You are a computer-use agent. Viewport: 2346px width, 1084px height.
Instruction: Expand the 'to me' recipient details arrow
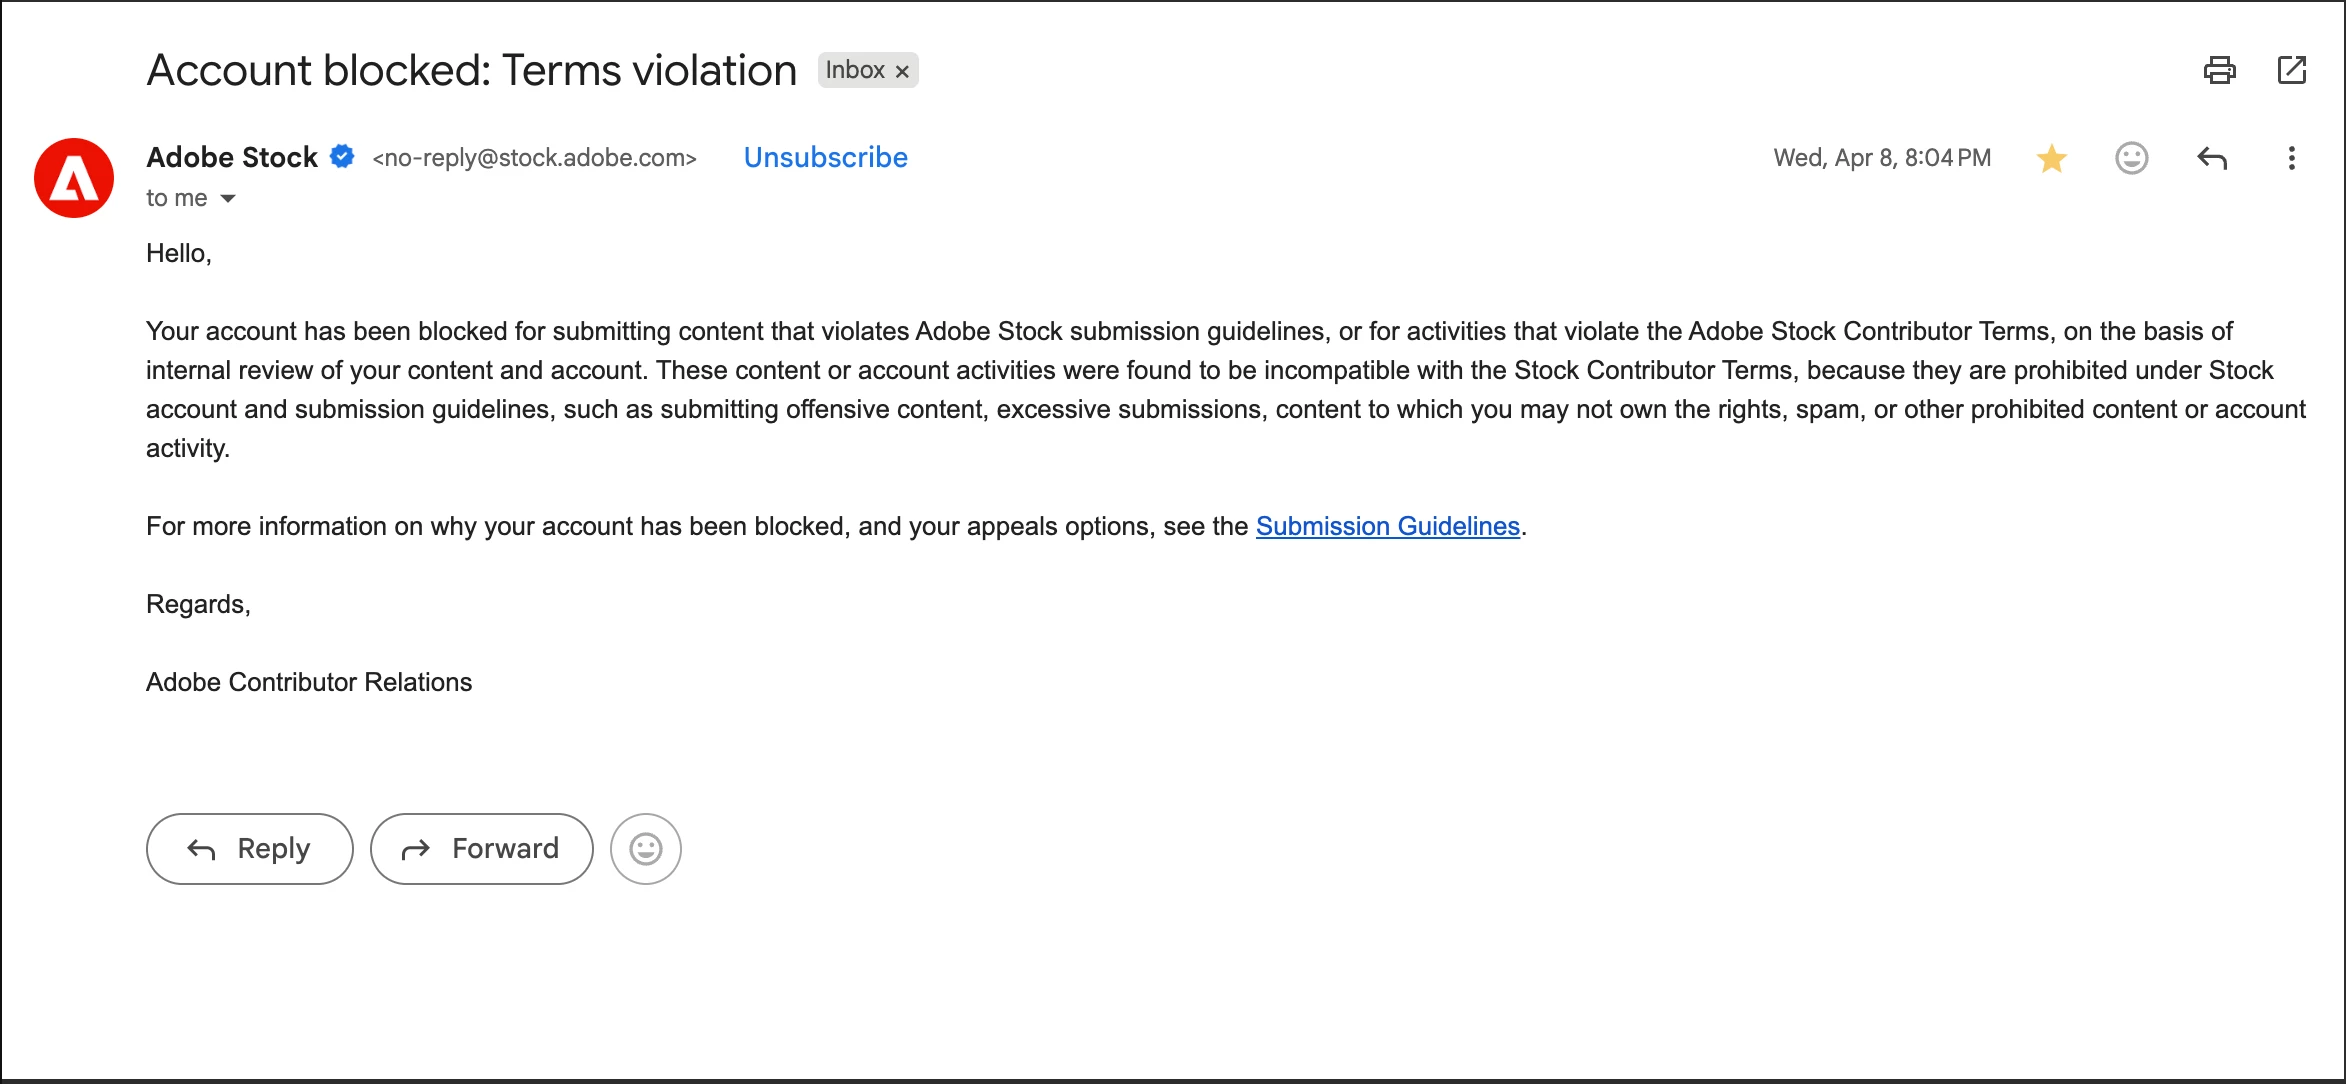click(228, 198)
